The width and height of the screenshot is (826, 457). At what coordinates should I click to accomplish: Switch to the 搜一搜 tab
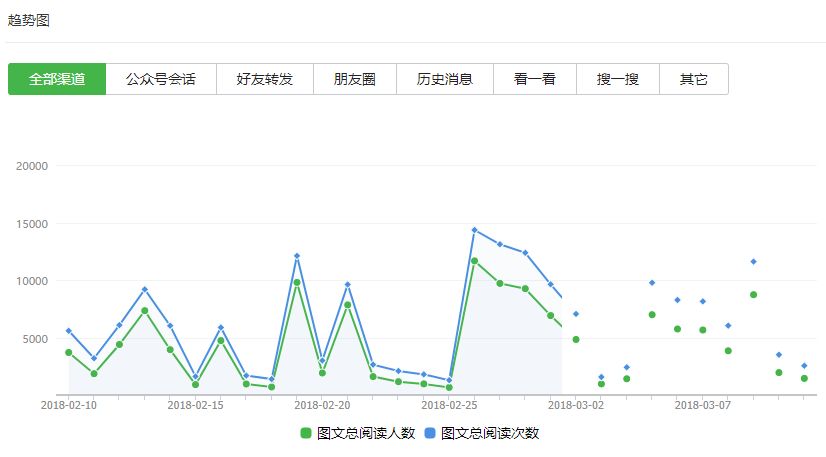coord(618,79)
